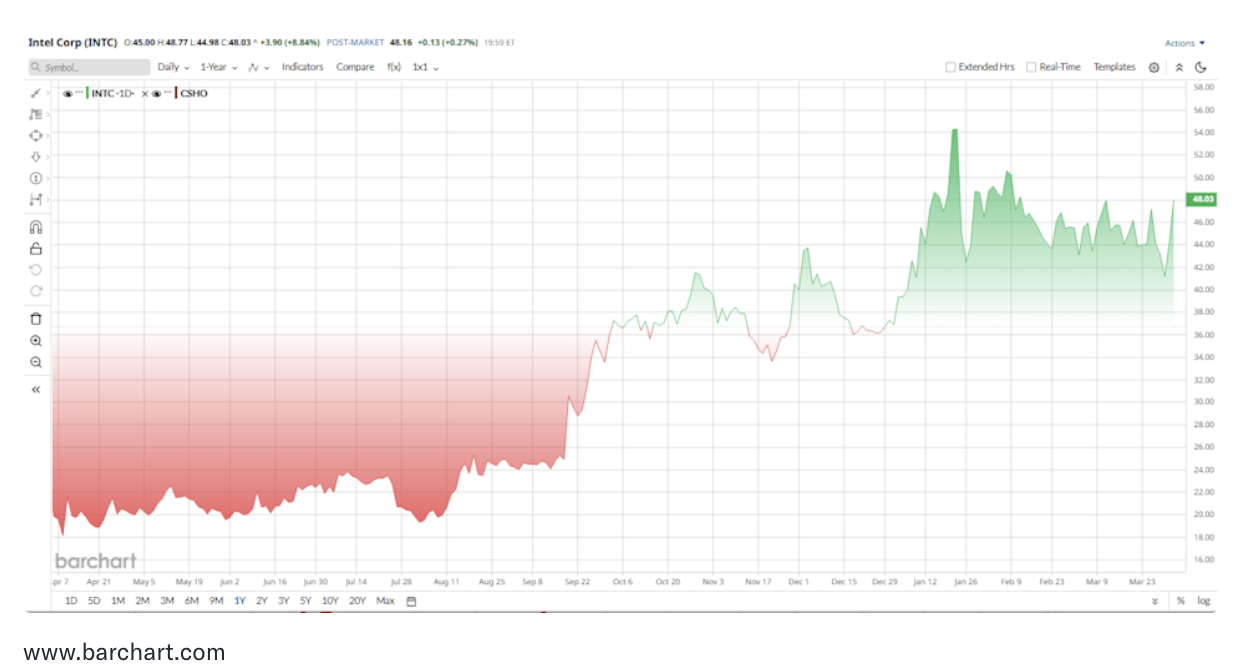Collapse the left drawing toolbar
The width and height of the screenshot is (1248, 672).
coord(36,389)
